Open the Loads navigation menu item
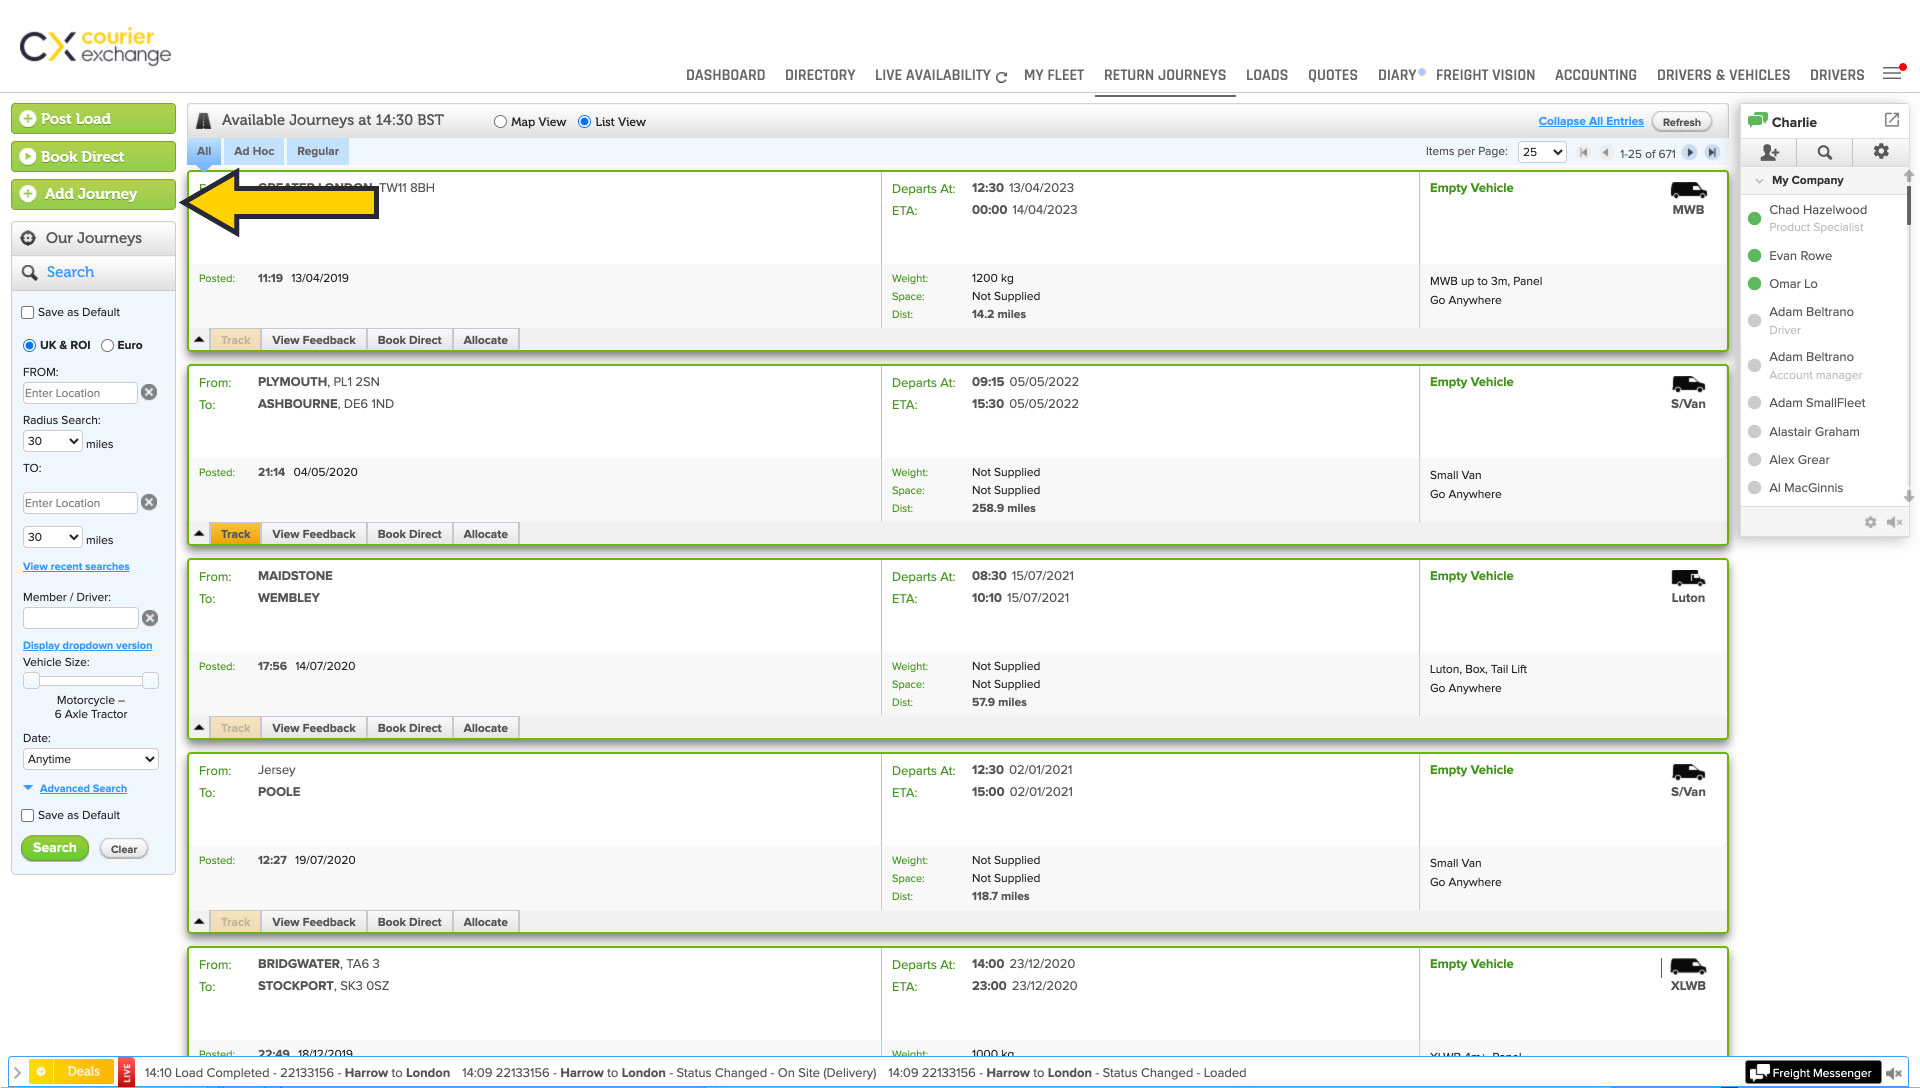The image size is (1920, 1088). [1266, 75]
